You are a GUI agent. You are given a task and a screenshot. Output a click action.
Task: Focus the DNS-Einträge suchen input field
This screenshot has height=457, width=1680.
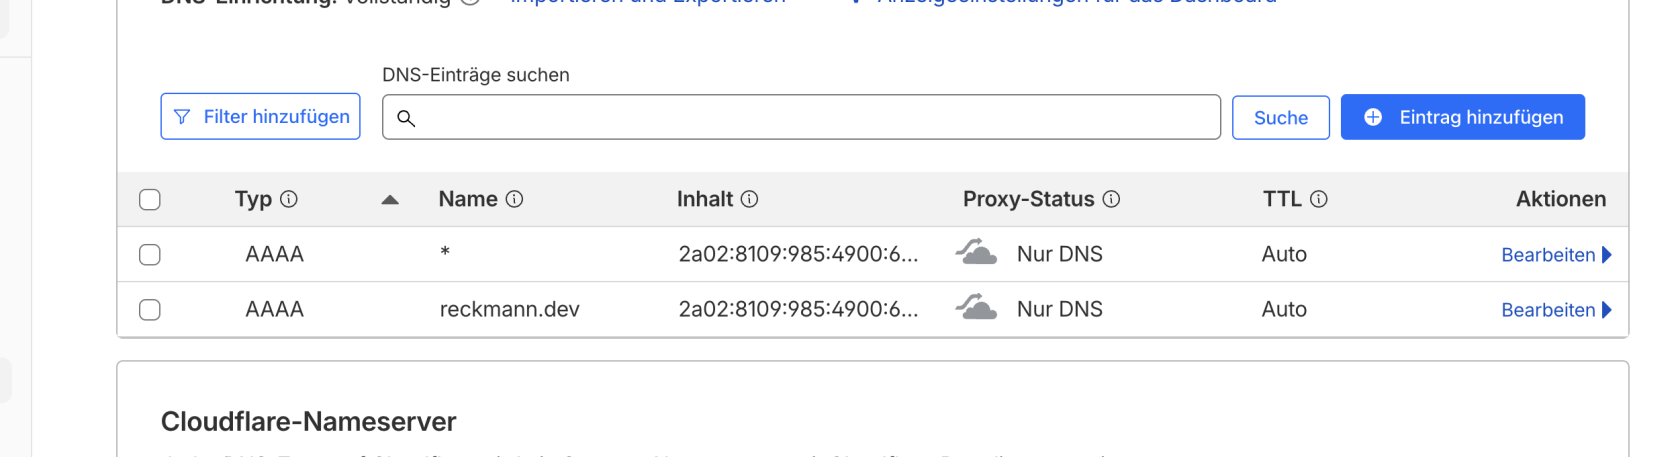801,117
